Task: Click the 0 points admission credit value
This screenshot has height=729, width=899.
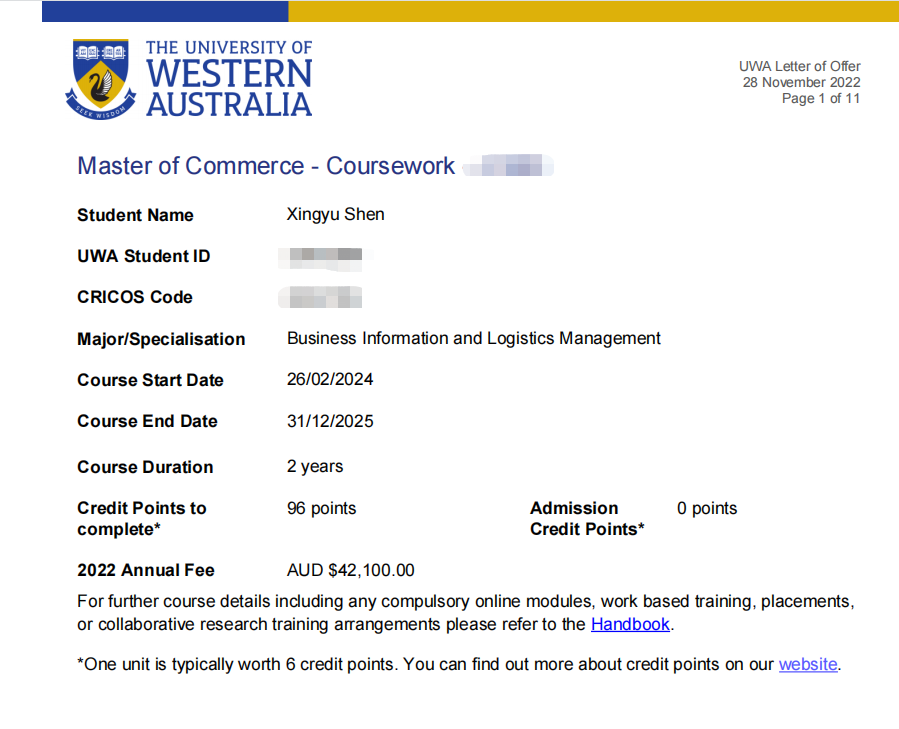Action: (706, 508)
